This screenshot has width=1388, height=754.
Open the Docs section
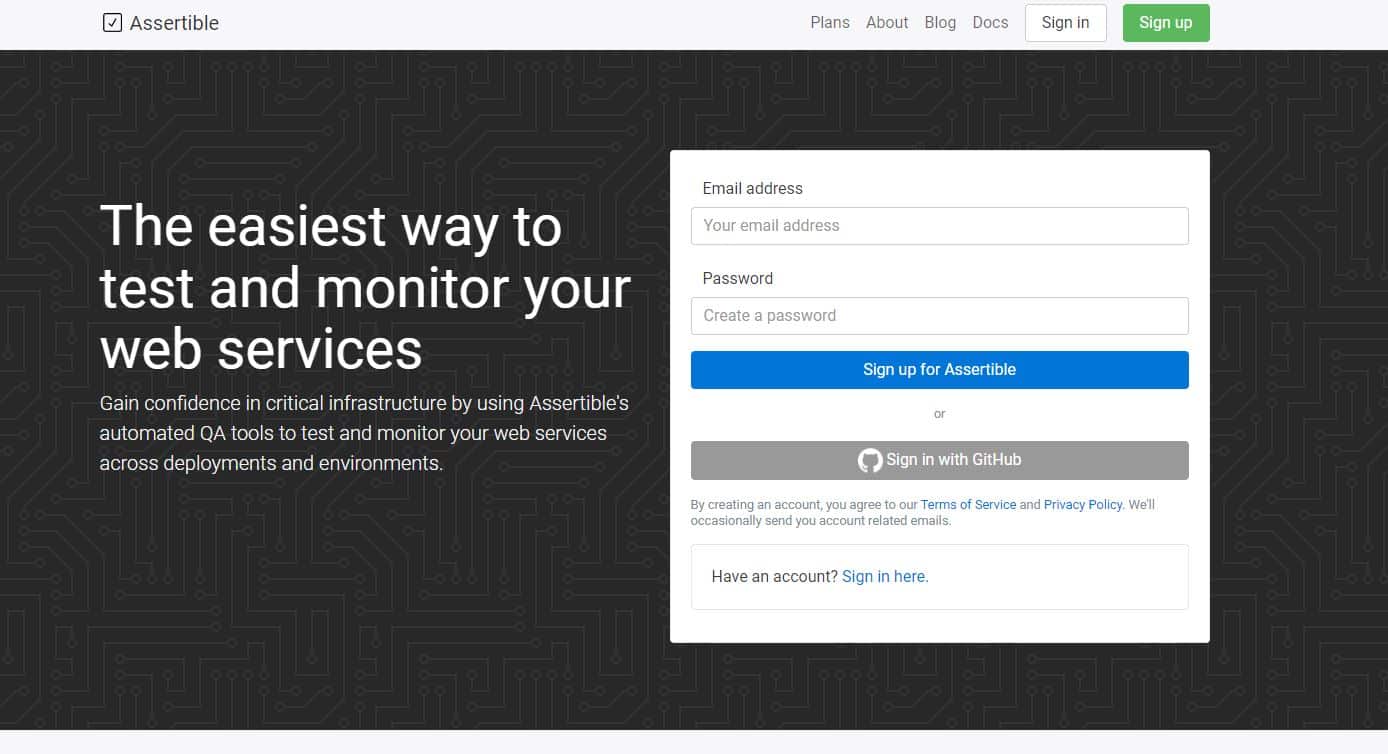989,22
